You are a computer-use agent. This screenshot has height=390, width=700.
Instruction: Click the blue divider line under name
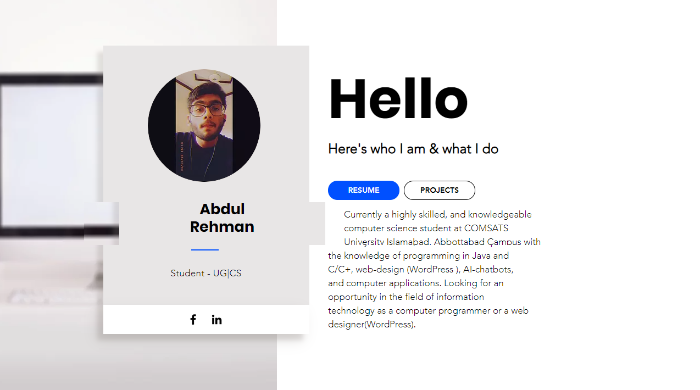(205, 249)
